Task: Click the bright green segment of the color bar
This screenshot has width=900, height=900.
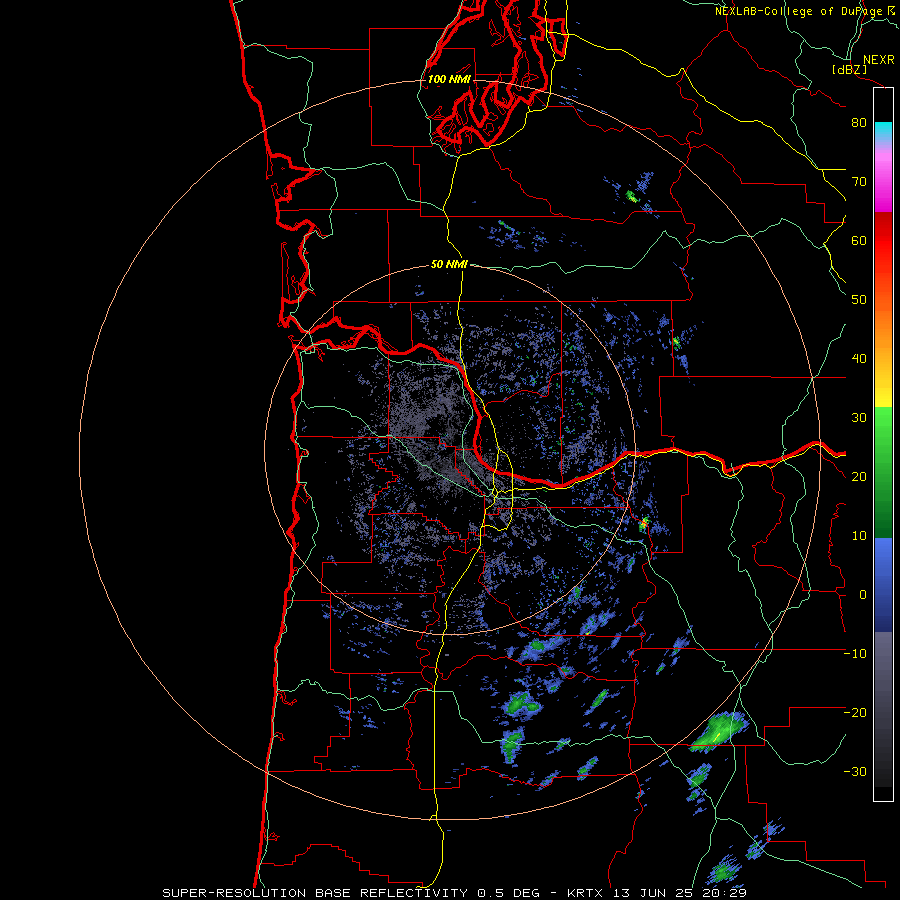Action: [x=883, y=428]
